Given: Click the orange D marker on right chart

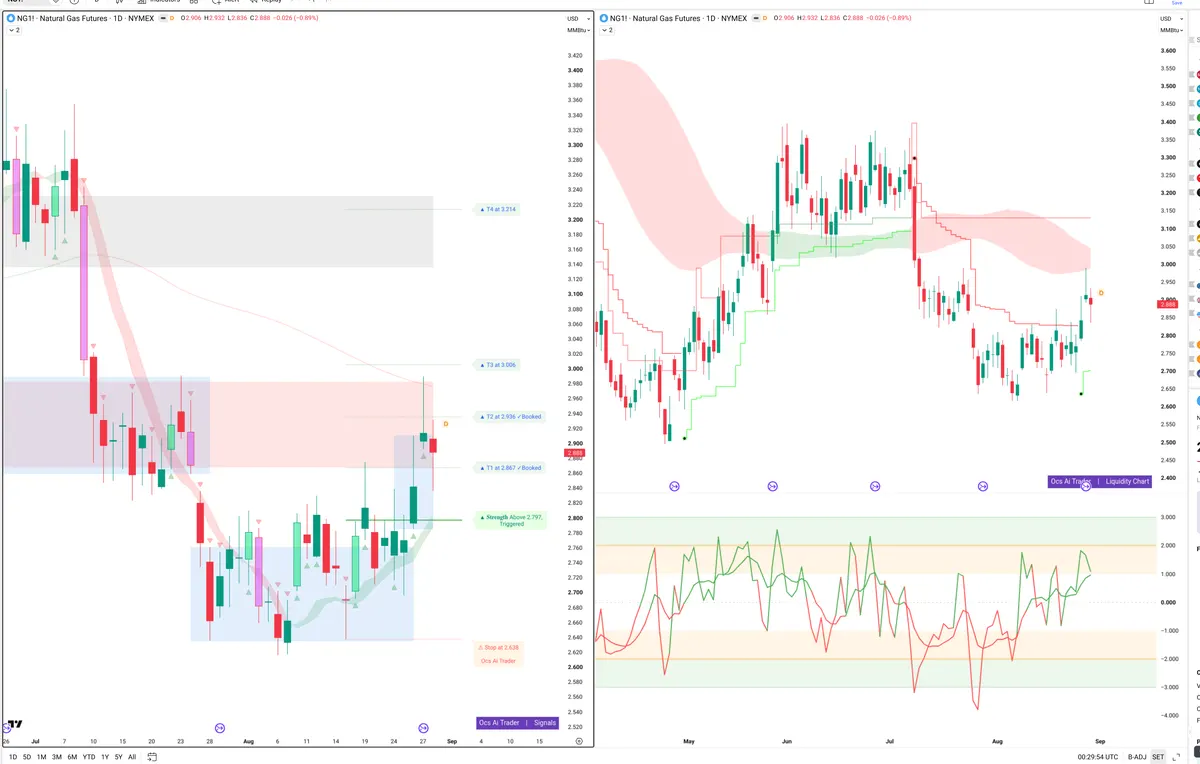Looking at the screenshot, I should 1100,293.
